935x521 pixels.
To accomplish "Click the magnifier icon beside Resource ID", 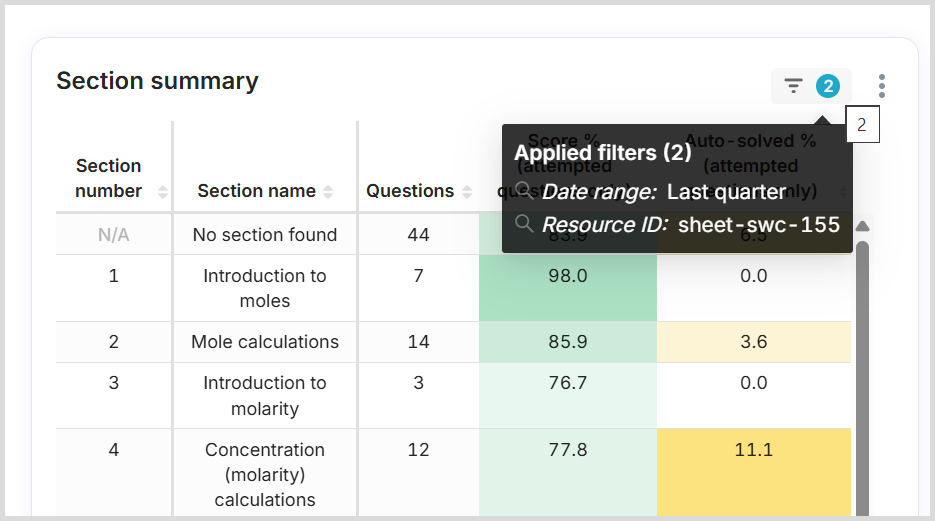I will pos(524,224).
